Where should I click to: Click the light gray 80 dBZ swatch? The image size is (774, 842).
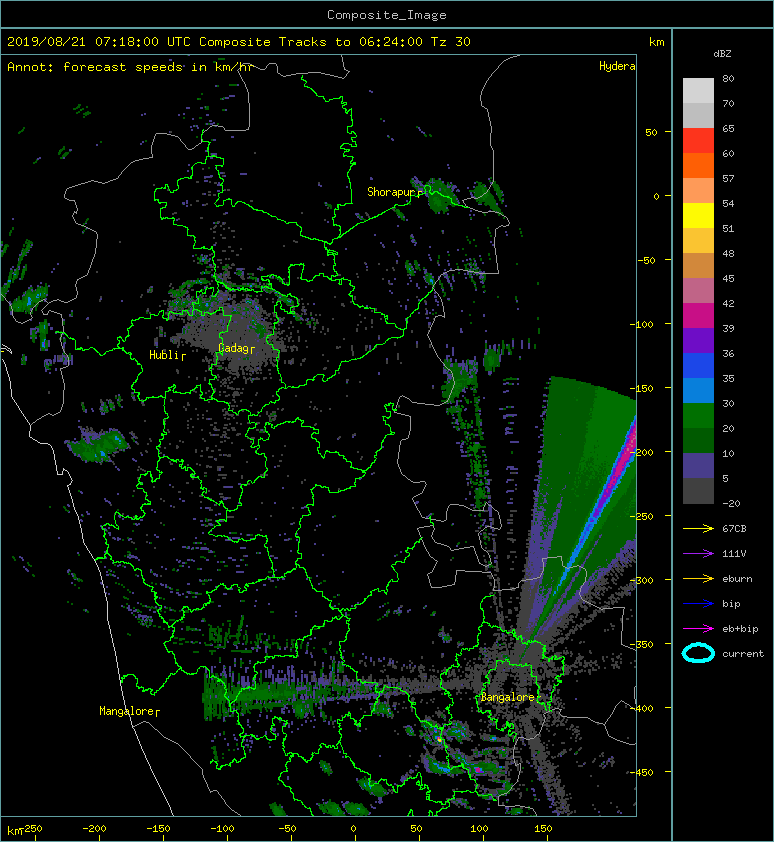(x=698, y=90)
